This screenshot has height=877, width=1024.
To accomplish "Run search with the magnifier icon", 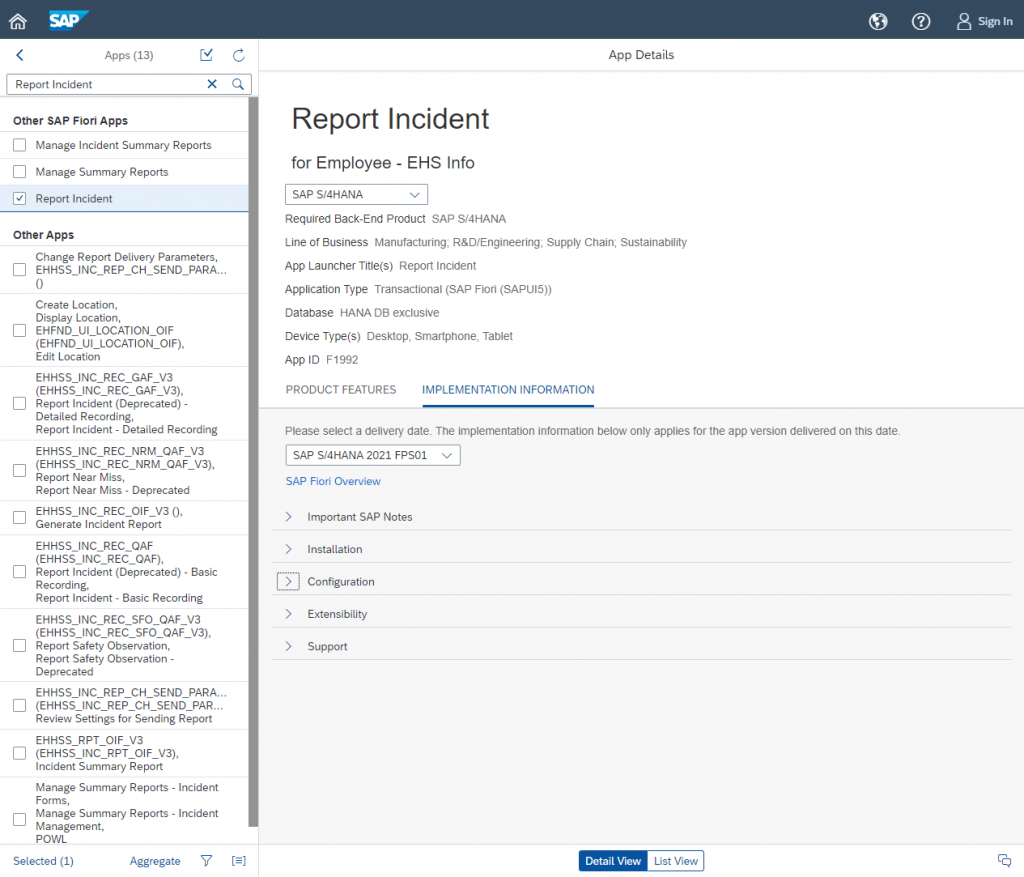I will [238, 84].
